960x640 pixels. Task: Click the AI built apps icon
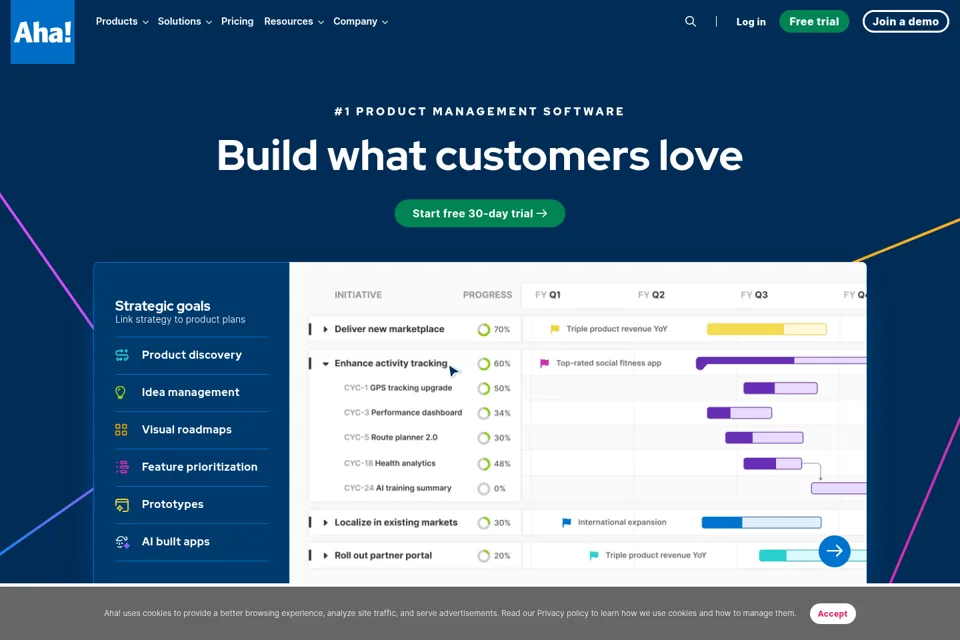click(x=122, y=542)
